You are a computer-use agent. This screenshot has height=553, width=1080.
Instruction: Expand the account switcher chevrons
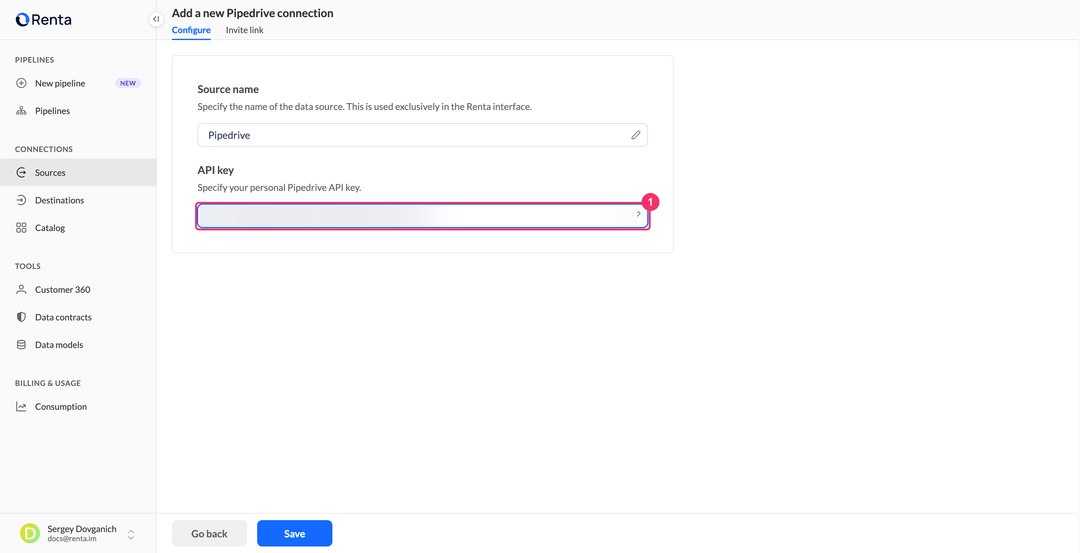click(x=131, y=534)
